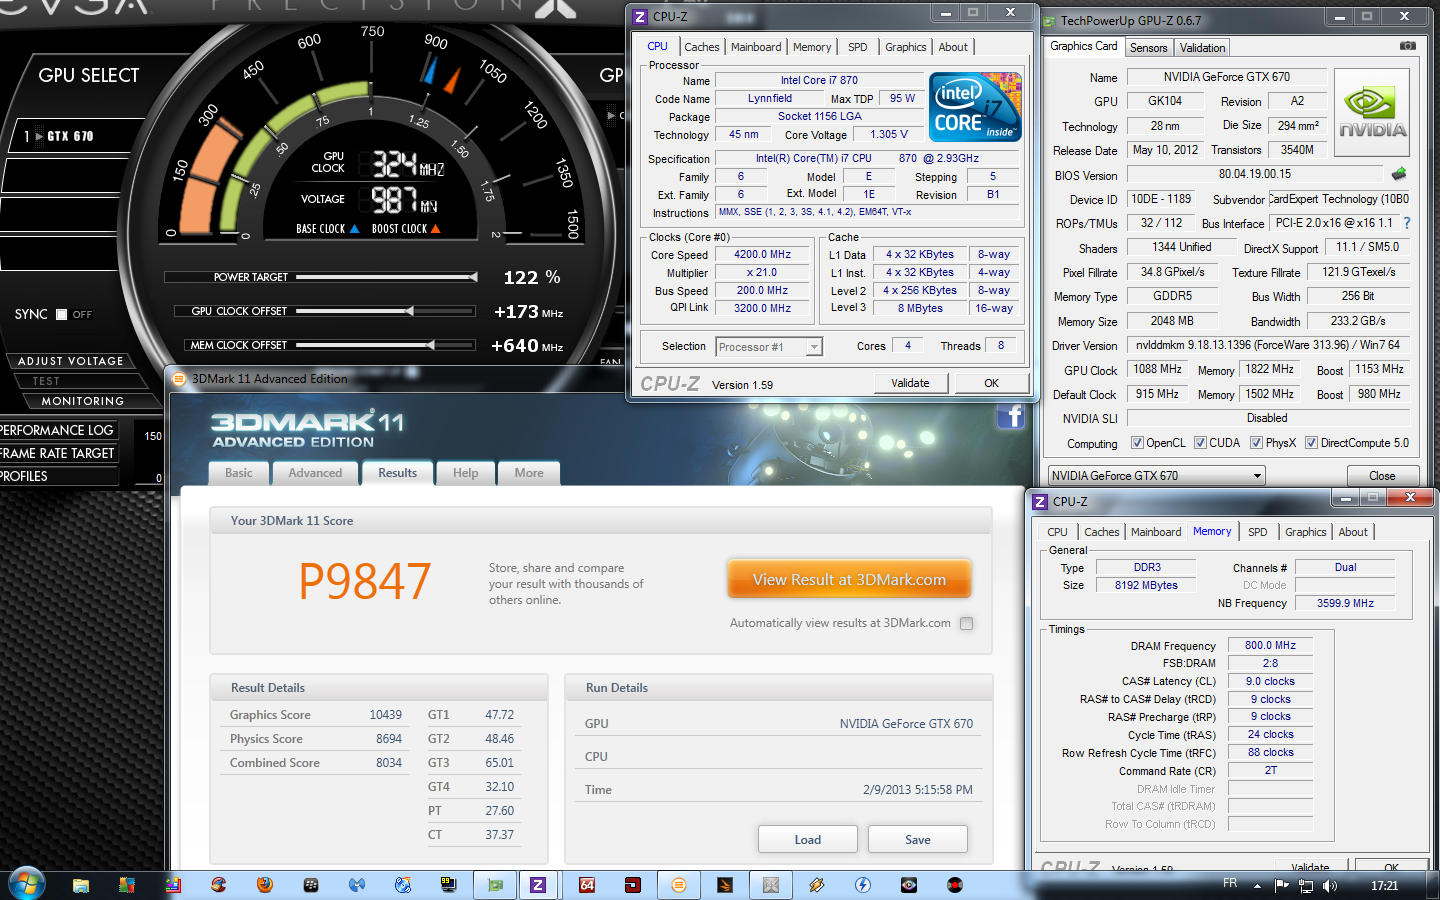Open the Advanced tab in 3DMark 11

315,473
